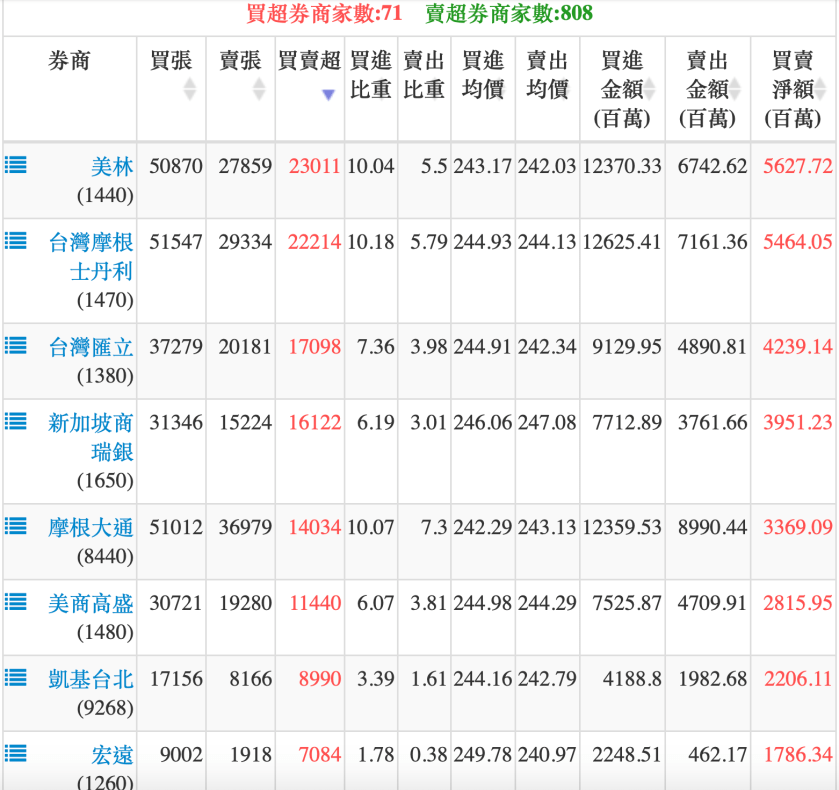Open the detail list icon beside 美商高盛
Image resolution: width=839 pixels, height=790 pixels.
pos(15,600)
